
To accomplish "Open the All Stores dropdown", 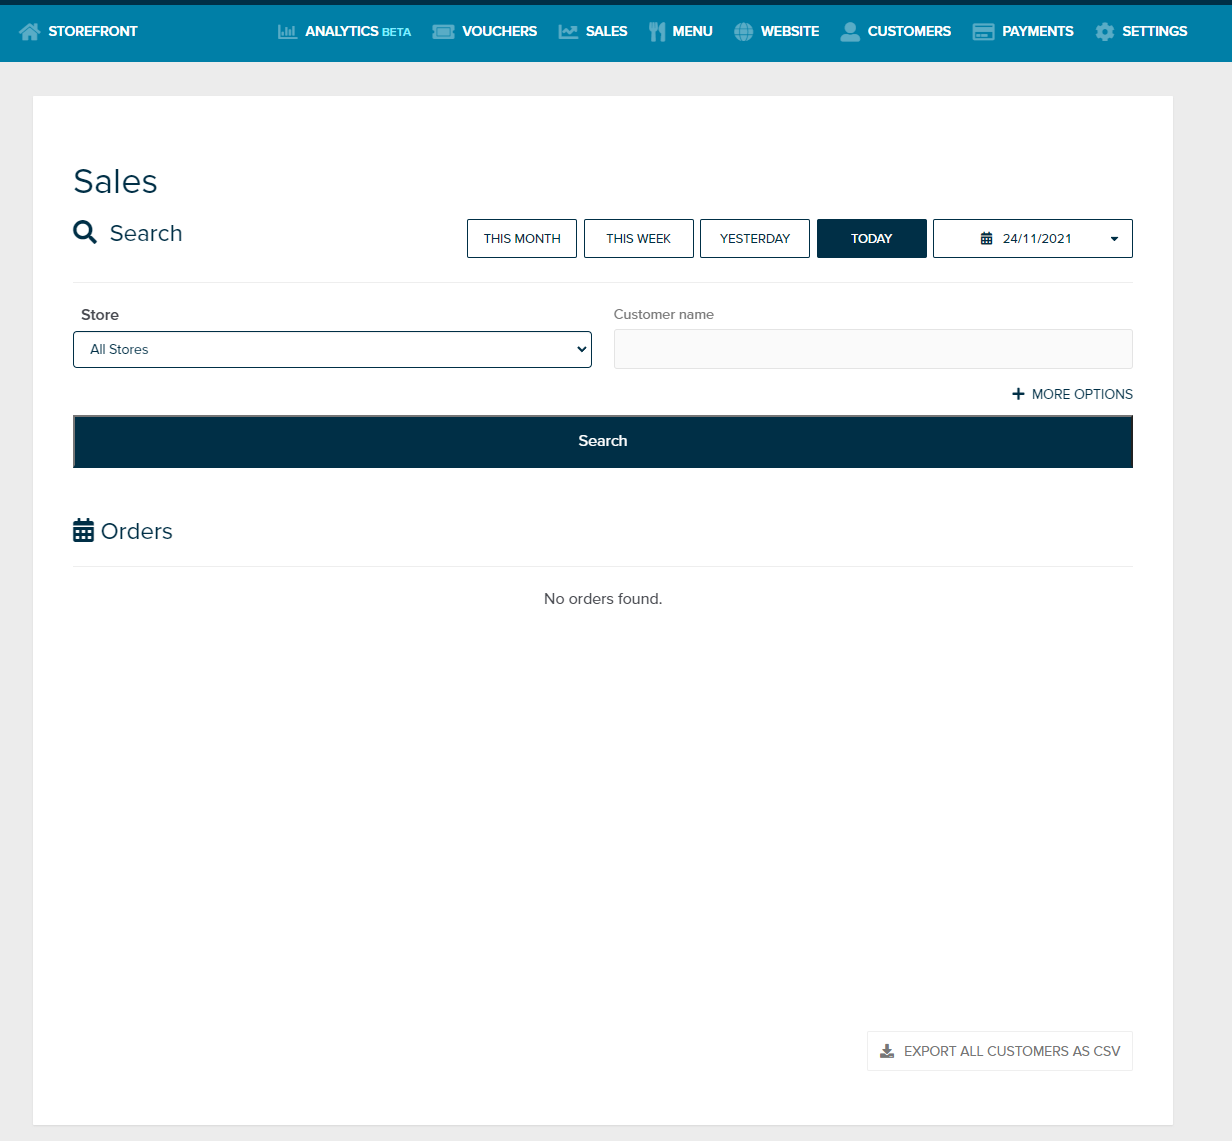I will point(332,350).
